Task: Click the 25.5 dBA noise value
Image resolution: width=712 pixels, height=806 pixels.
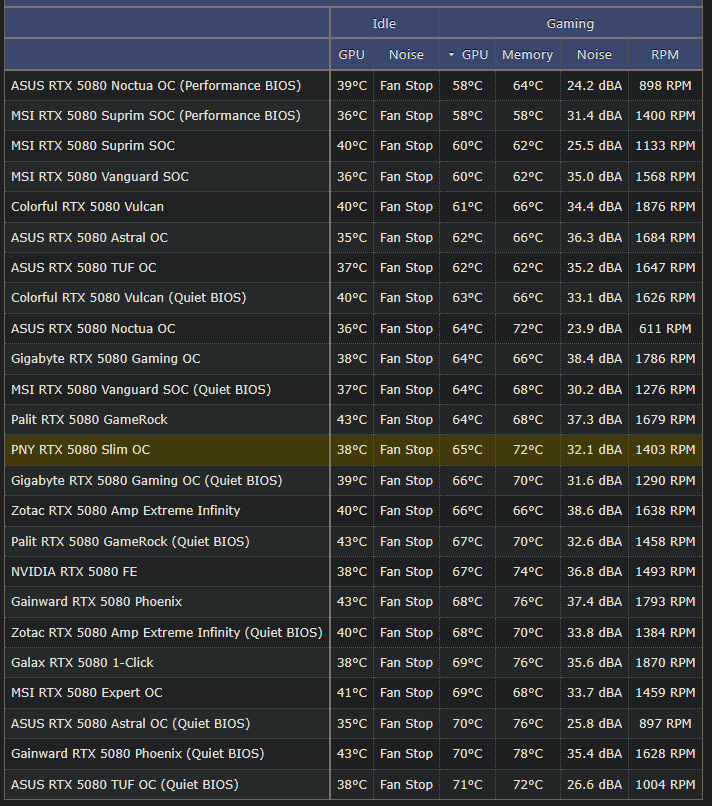Action: click(x=594, y=146)
